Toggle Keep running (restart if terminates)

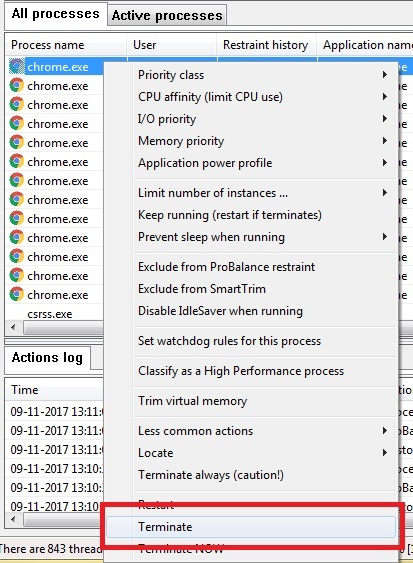[x=265, y=215]
